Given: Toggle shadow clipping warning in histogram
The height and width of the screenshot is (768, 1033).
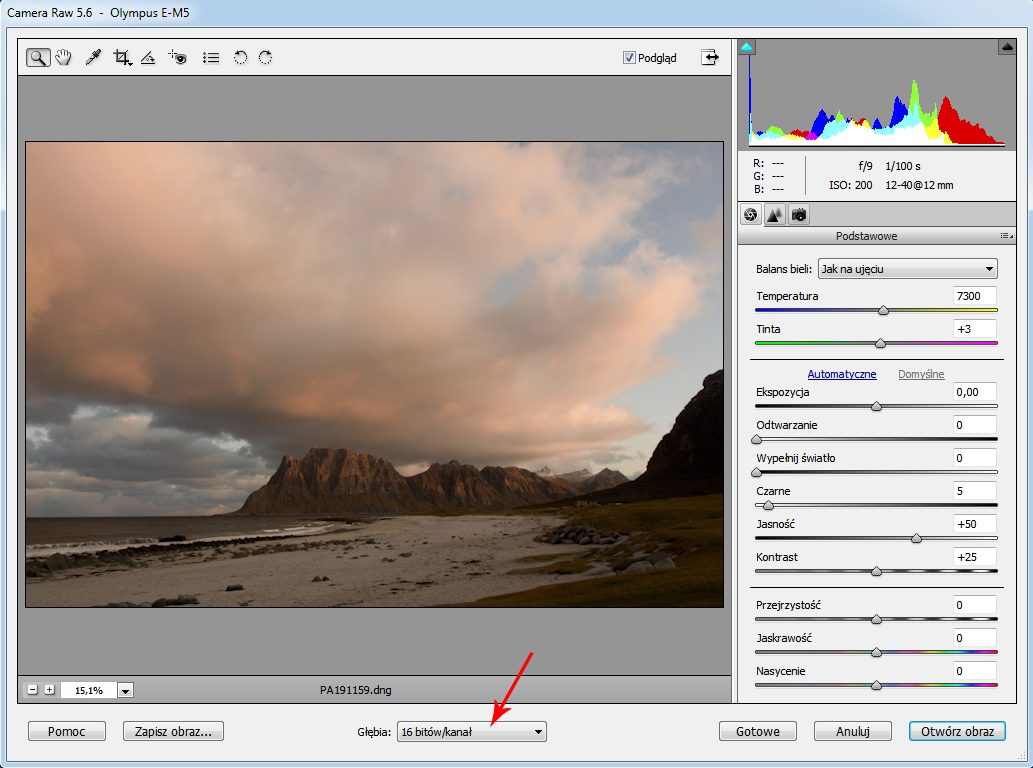Looking at the screenshot, I should tap(747, 47).
